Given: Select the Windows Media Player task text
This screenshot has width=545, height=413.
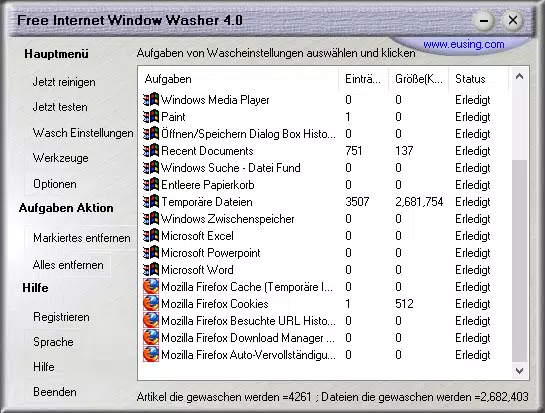Looking at the screenshot, I should click(x=215, y=100).
